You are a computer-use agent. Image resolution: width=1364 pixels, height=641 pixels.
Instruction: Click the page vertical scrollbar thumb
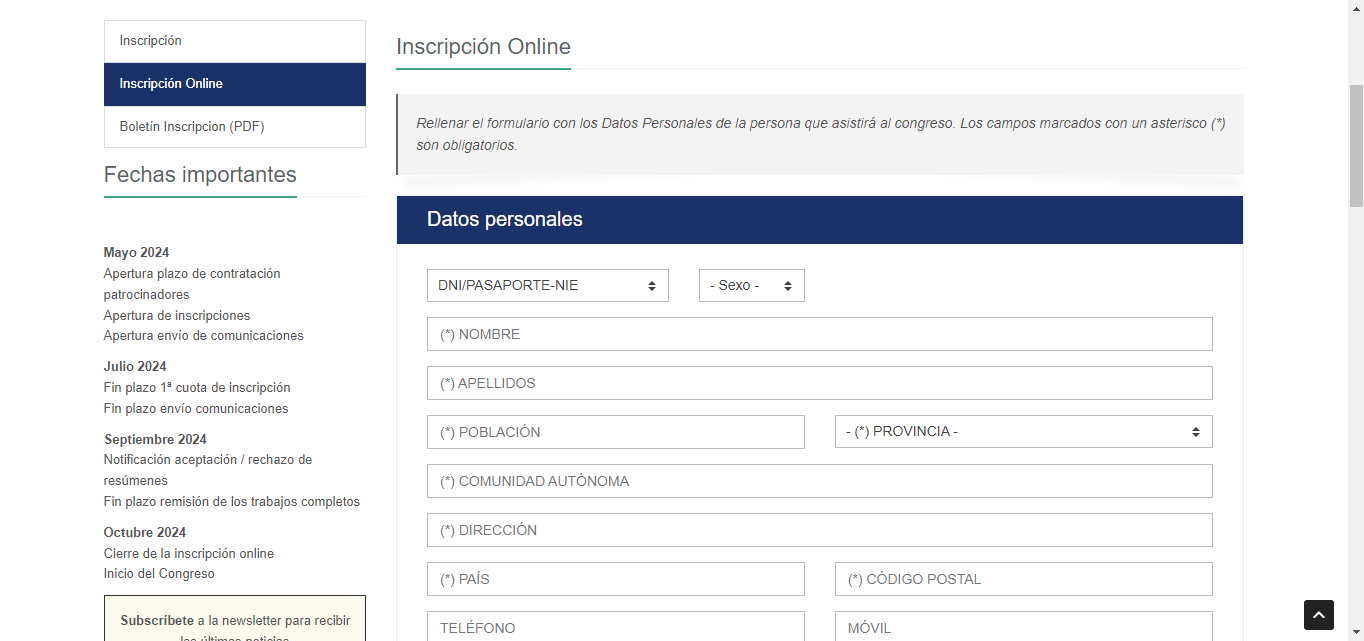pyautogui.click(x=1356, y=145)
